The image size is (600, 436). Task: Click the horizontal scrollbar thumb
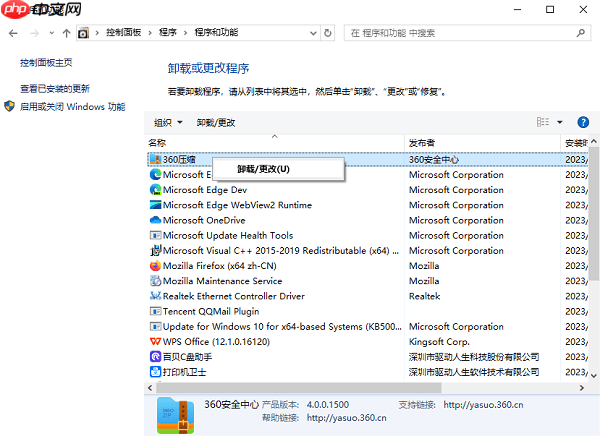(x=299, y=388)
